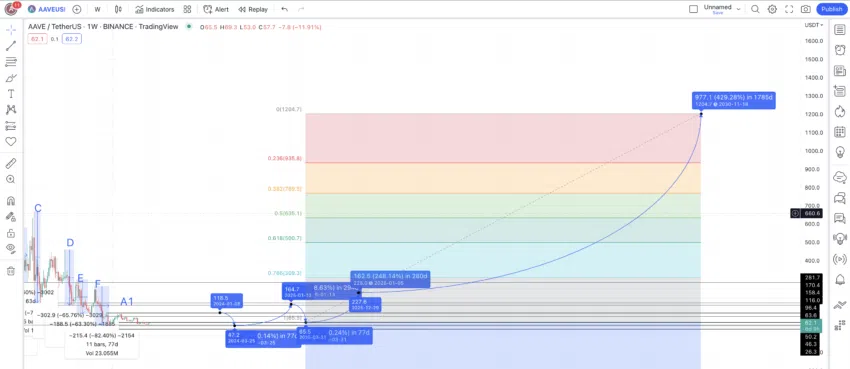
Task: Open the prediction and measurement tools
Action: click(x=11, y=126)
